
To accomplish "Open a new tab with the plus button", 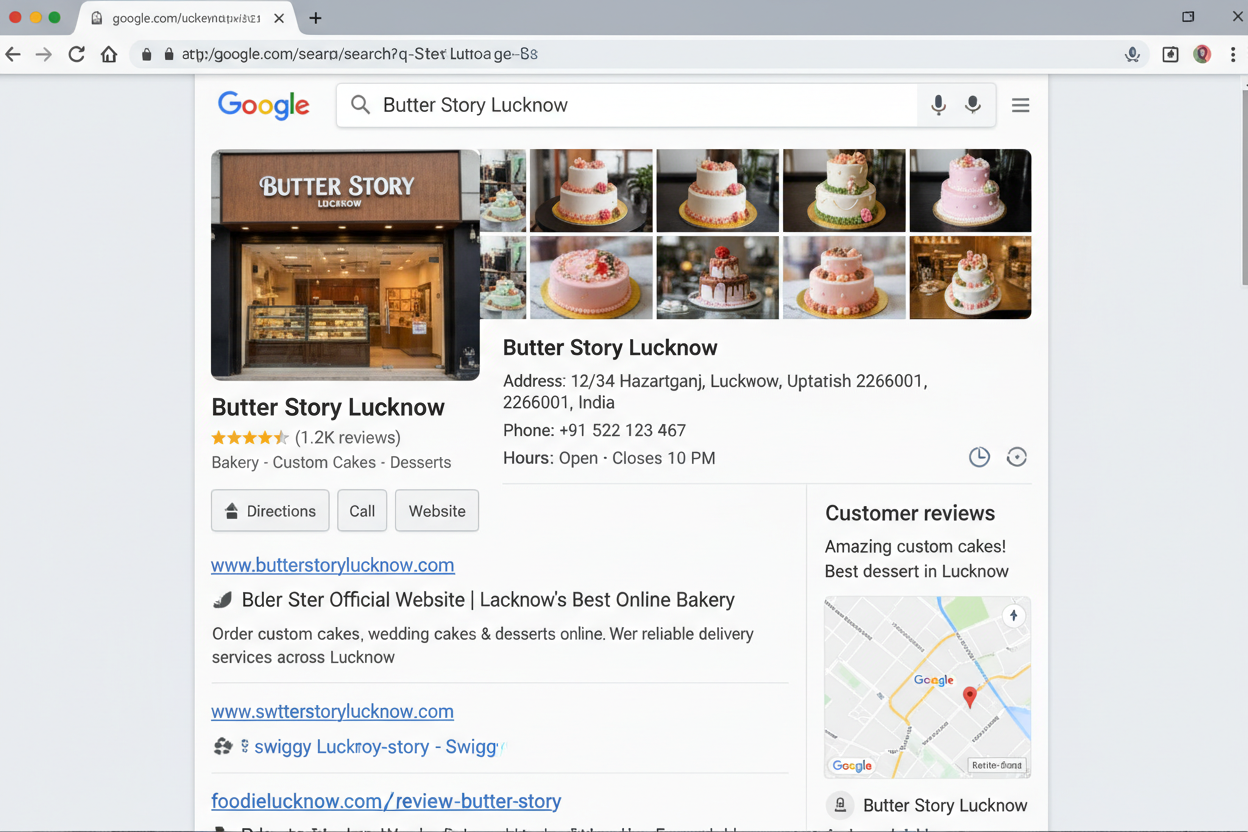I will [314, 17].
